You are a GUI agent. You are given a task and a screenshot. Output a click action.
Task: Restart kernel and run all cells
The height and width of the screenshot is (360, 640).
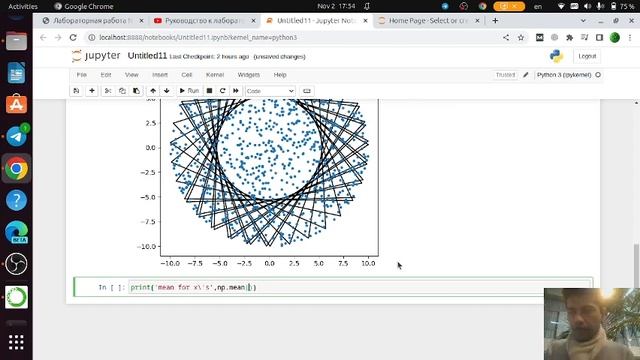(x=236, y=91)
